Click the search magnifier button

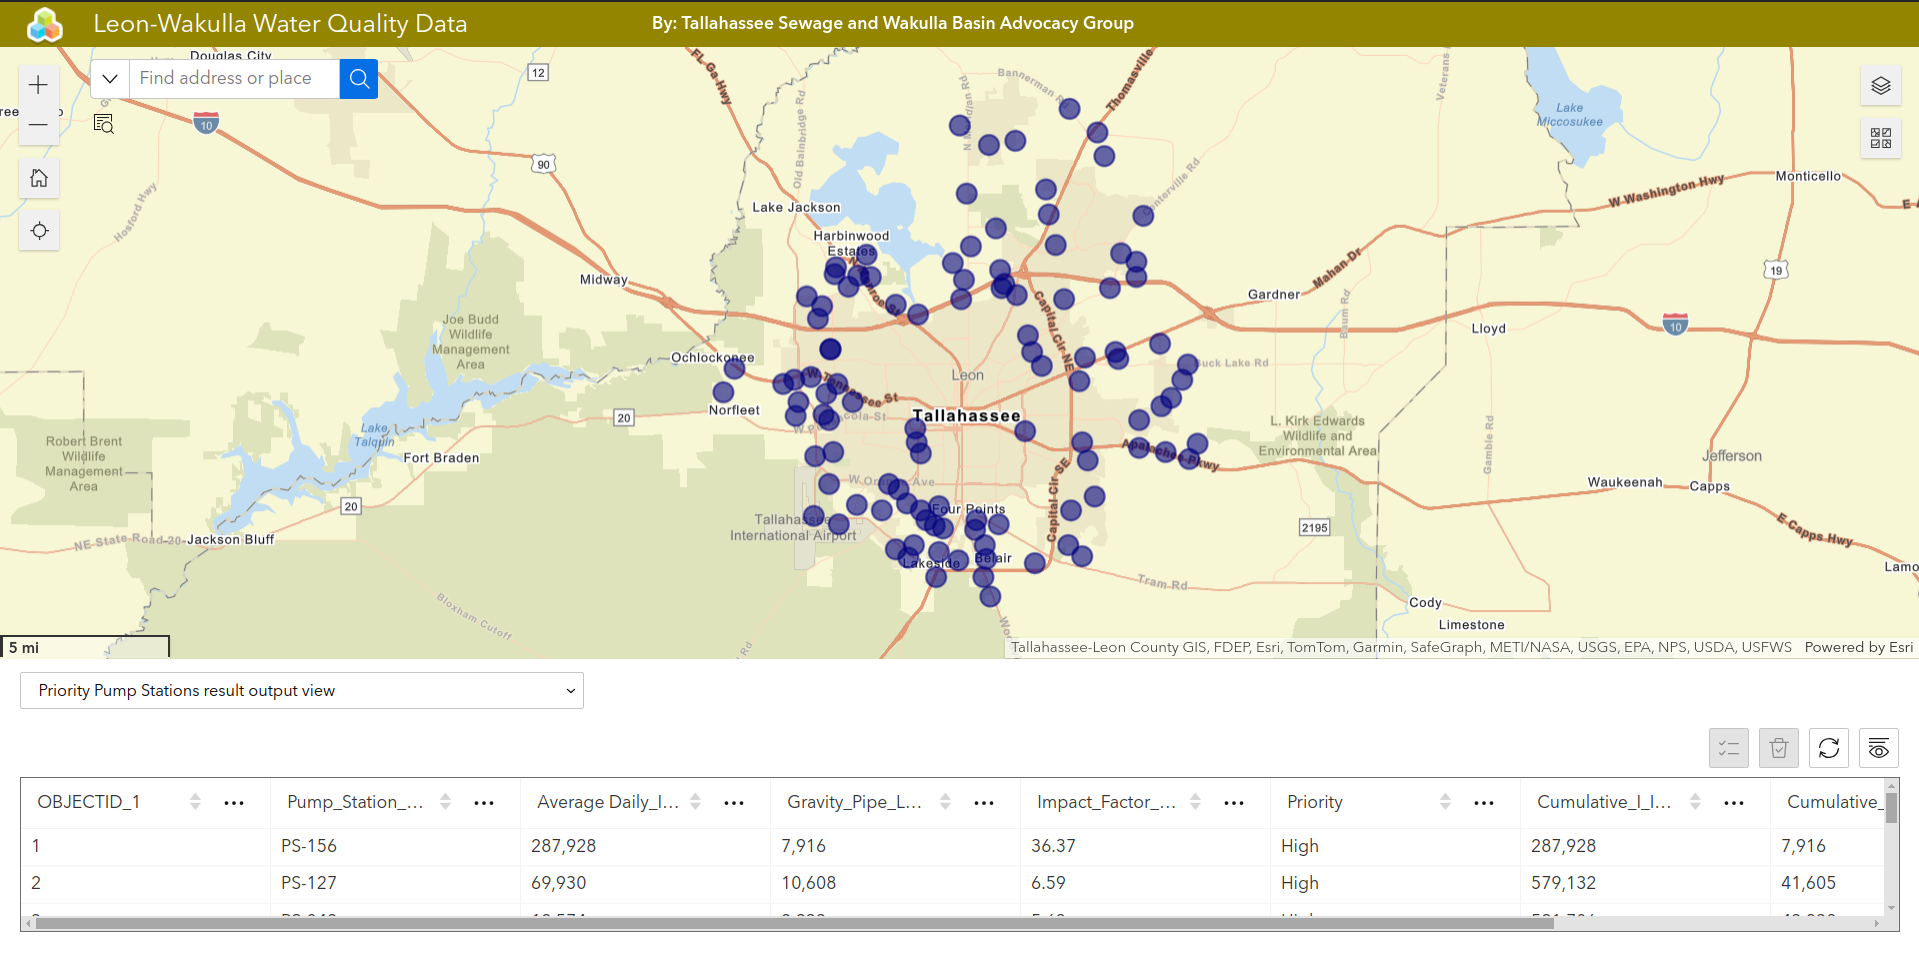(x=359, y=78)
